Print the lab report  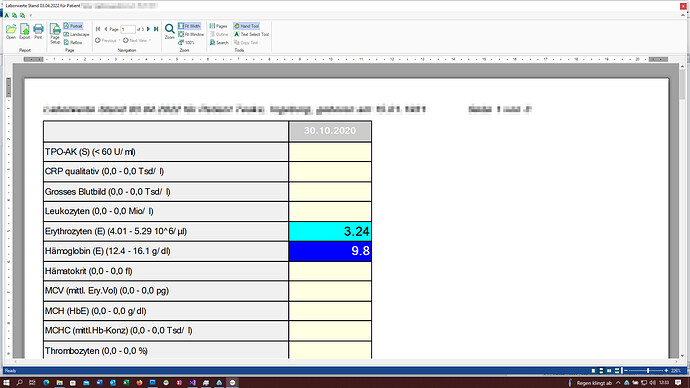click(38, 31)
